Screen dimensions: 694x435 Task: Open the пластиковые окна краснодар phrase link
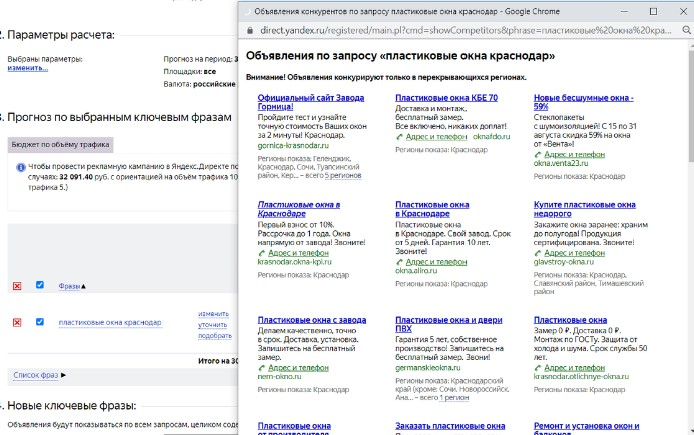[x=110, y=322]
